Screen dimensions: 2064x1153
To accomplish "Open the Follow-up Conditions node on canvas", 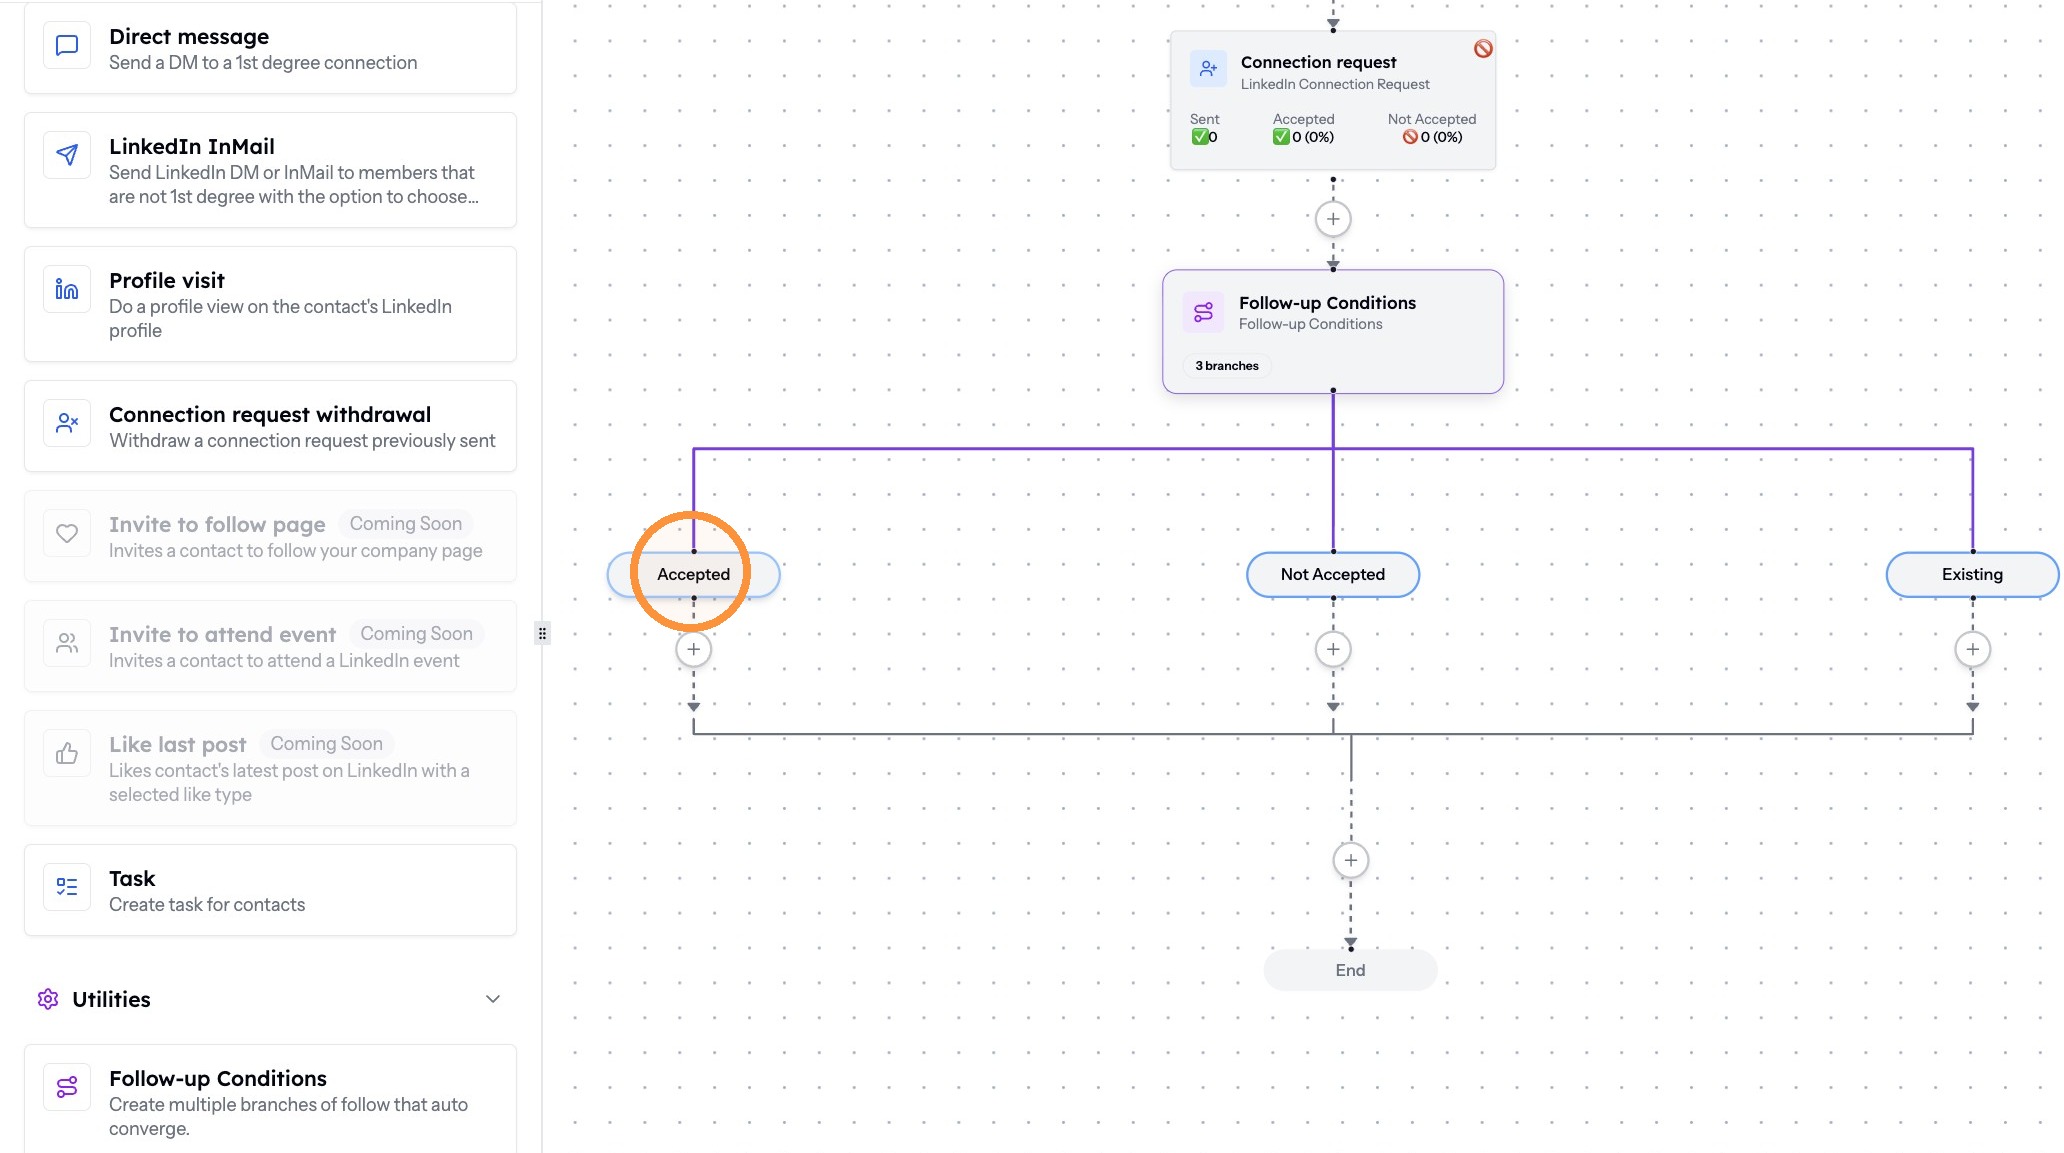I will [1333, 332].
